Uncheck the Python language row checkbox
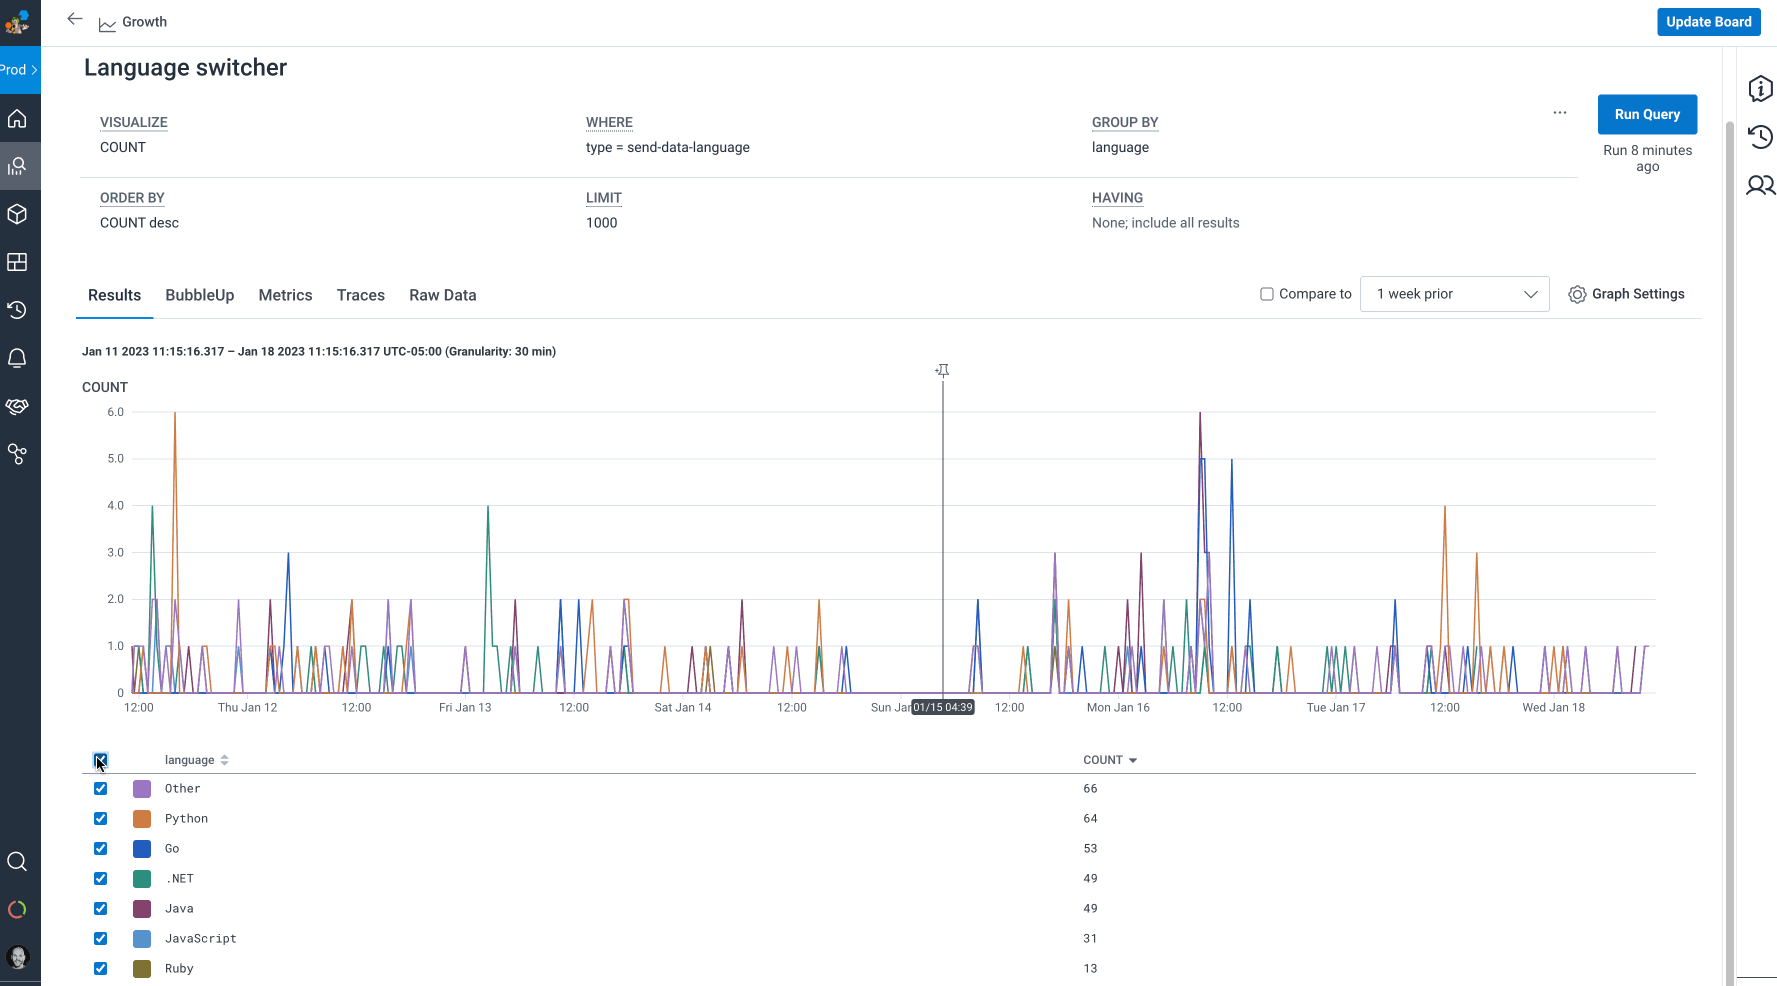1777x986 pixels. [x=100, y=819]
